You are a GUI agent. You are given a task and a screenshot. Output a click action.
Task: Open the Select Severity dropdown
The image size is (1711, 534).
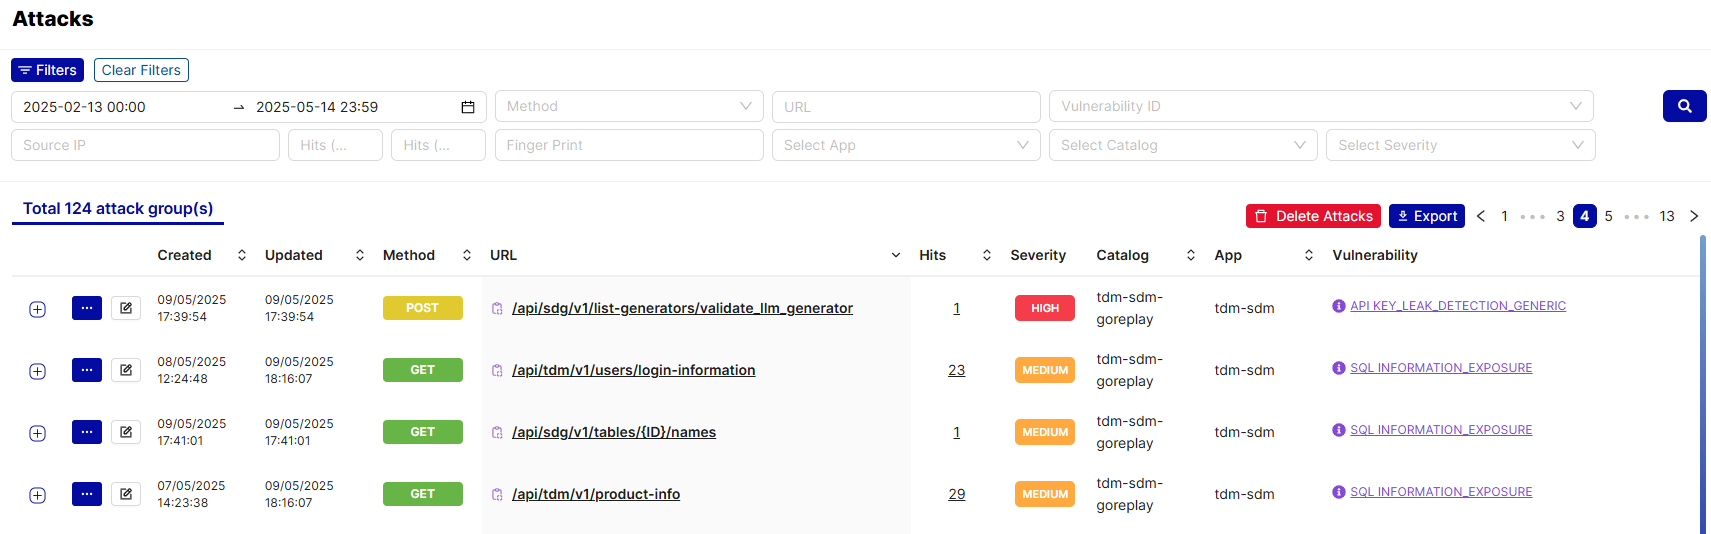[x=1460, y=145]
